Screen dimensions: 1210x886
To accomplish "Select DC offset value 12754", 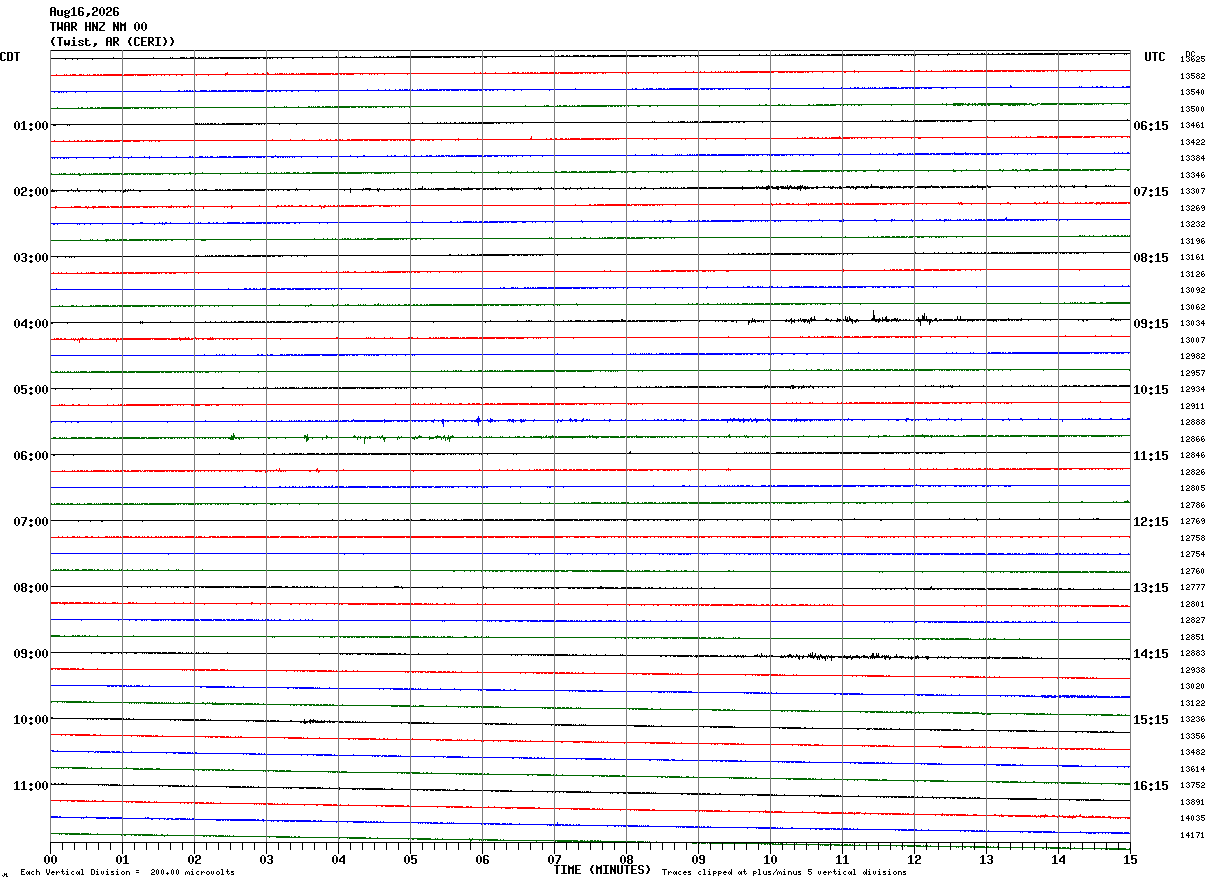I will click(x=1192, y=555).
